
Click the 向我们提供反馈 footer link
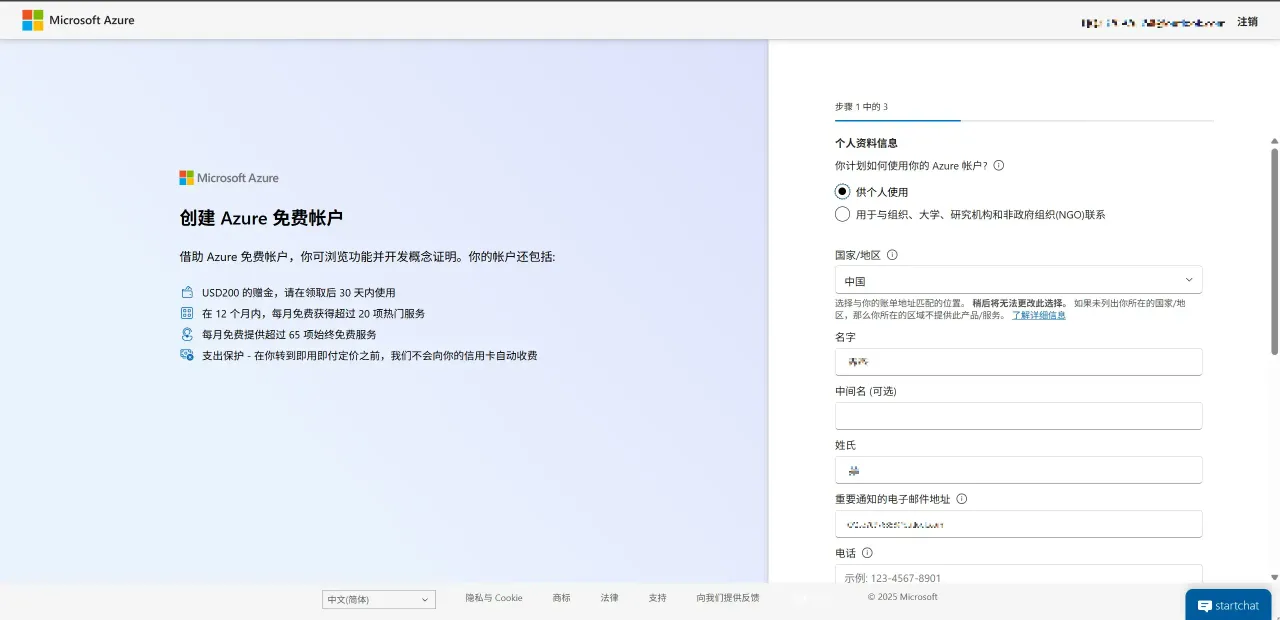tap(728, 598)
